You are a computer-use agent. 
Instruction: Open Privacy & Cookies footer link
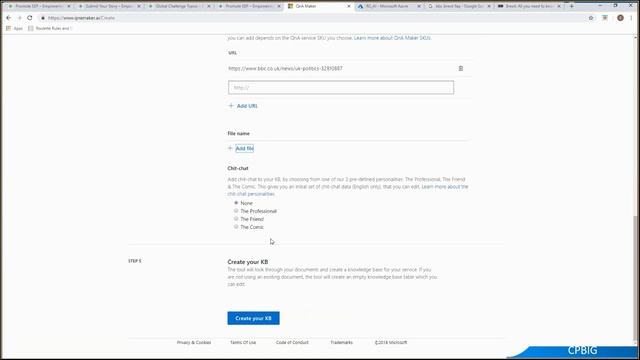[194, 342]
